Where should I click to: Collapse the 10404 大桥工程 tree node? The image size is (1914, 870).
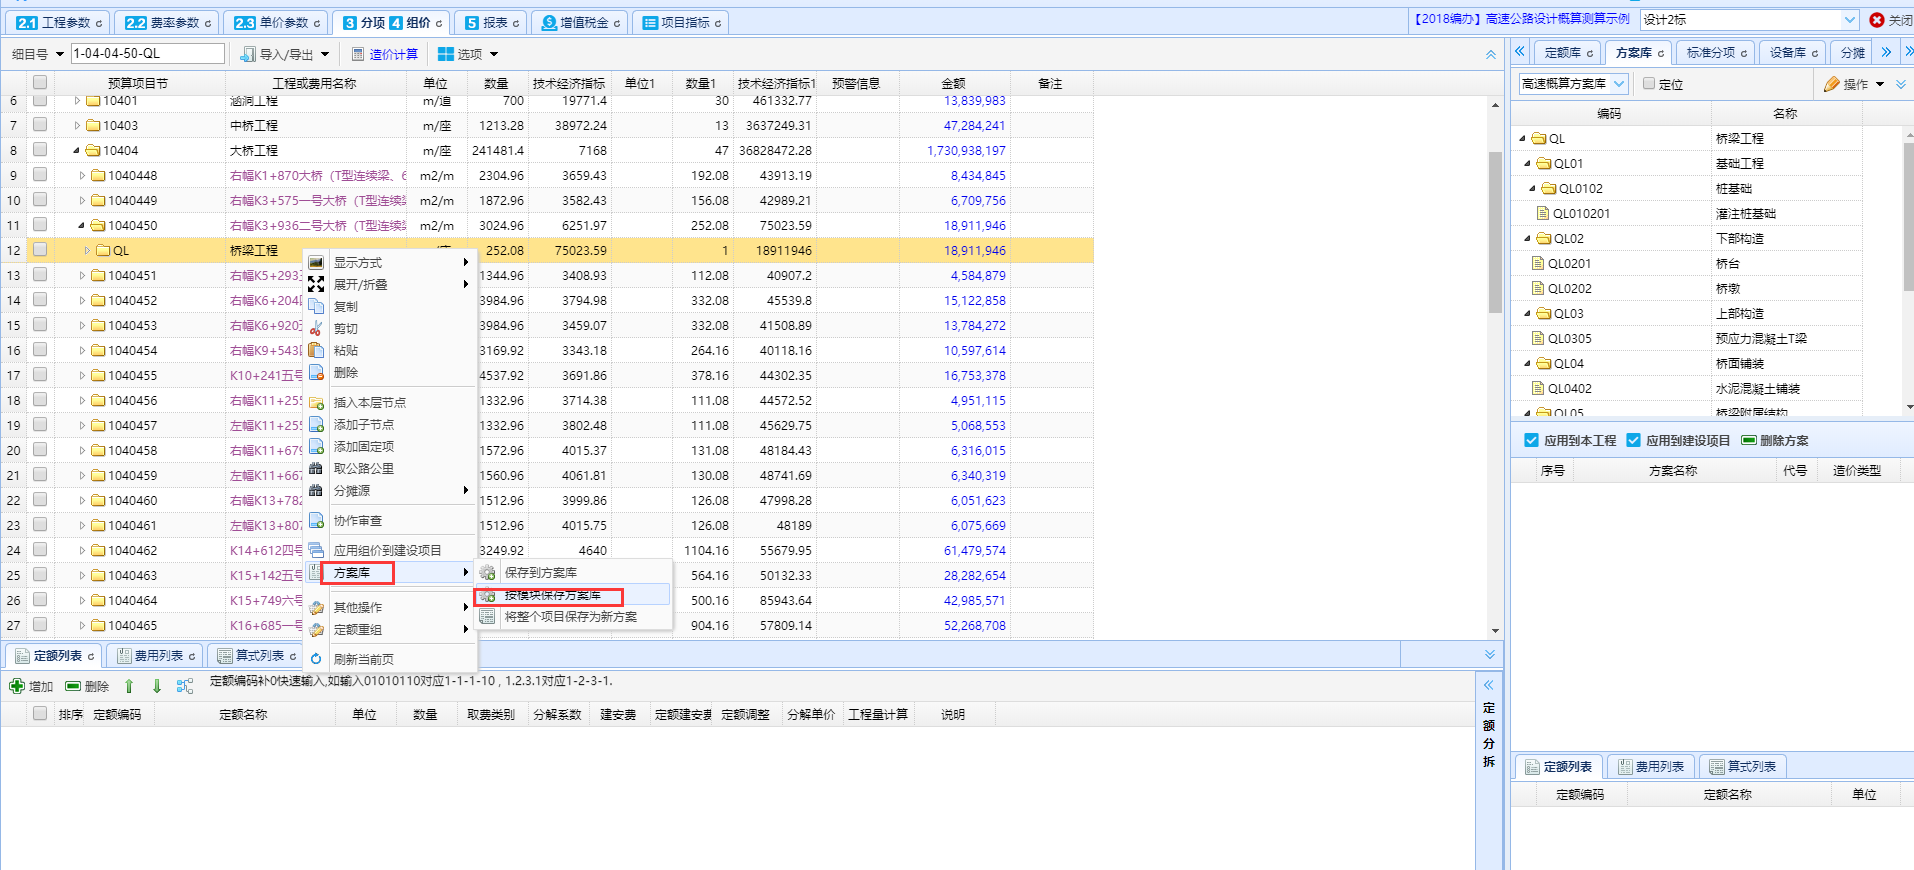(x=77, y=150)
